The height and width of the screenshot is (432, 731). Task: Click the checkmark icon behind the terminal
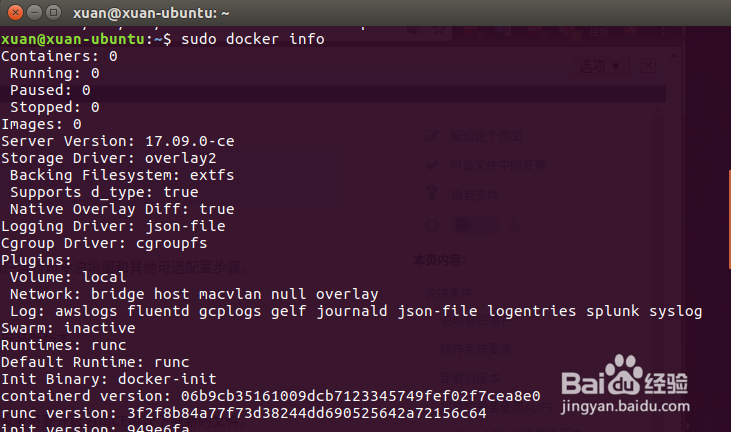[431, 165]
